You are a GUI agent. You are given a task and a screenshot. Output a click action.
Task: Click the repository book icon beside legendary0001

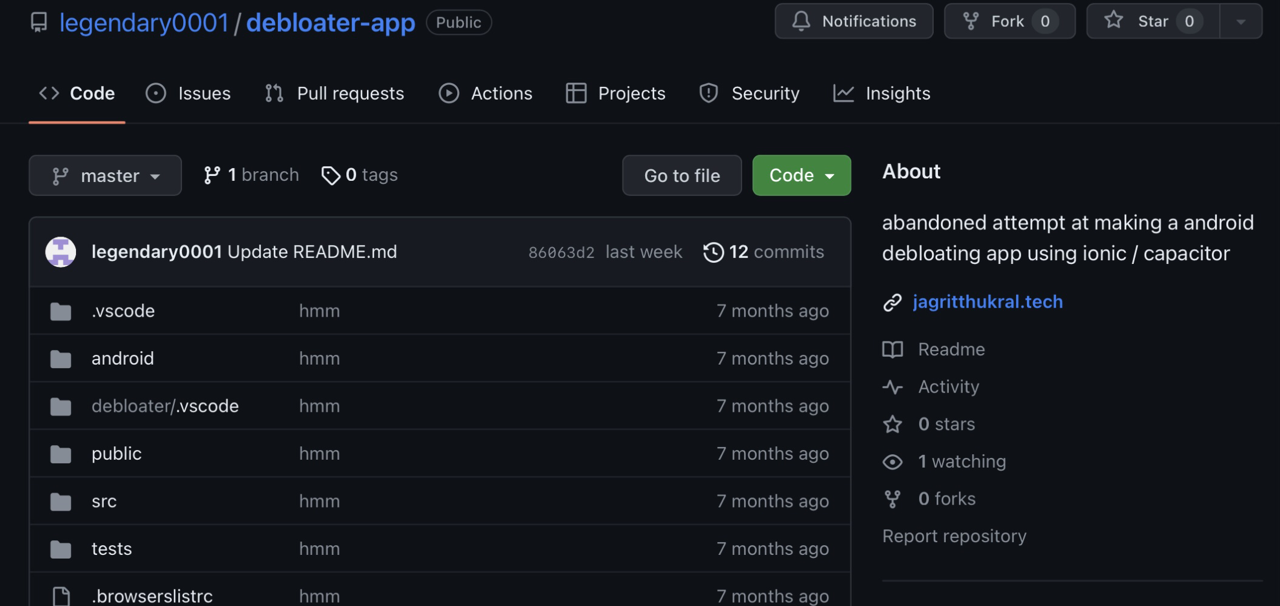pyautogui.click(x=39, y=22)
